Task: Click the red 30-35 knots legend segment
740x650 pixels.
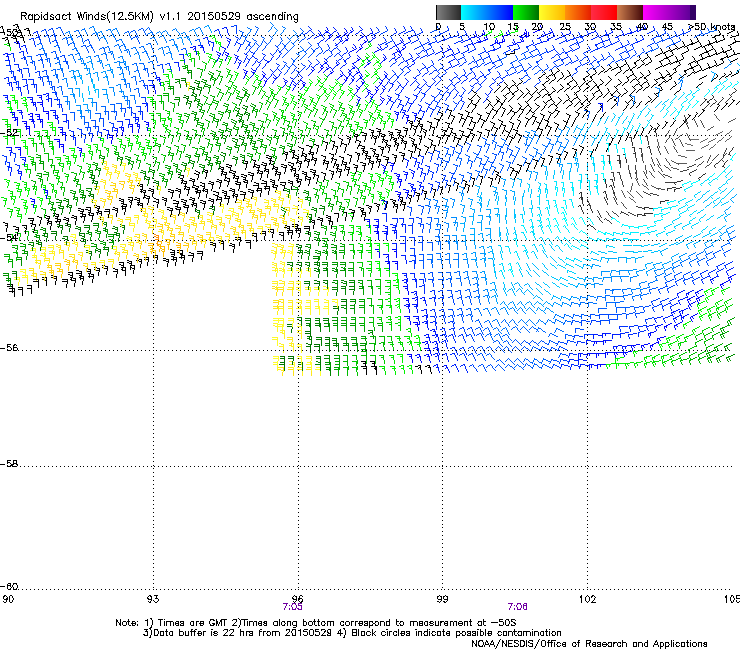Action: [x=604, y=12]
